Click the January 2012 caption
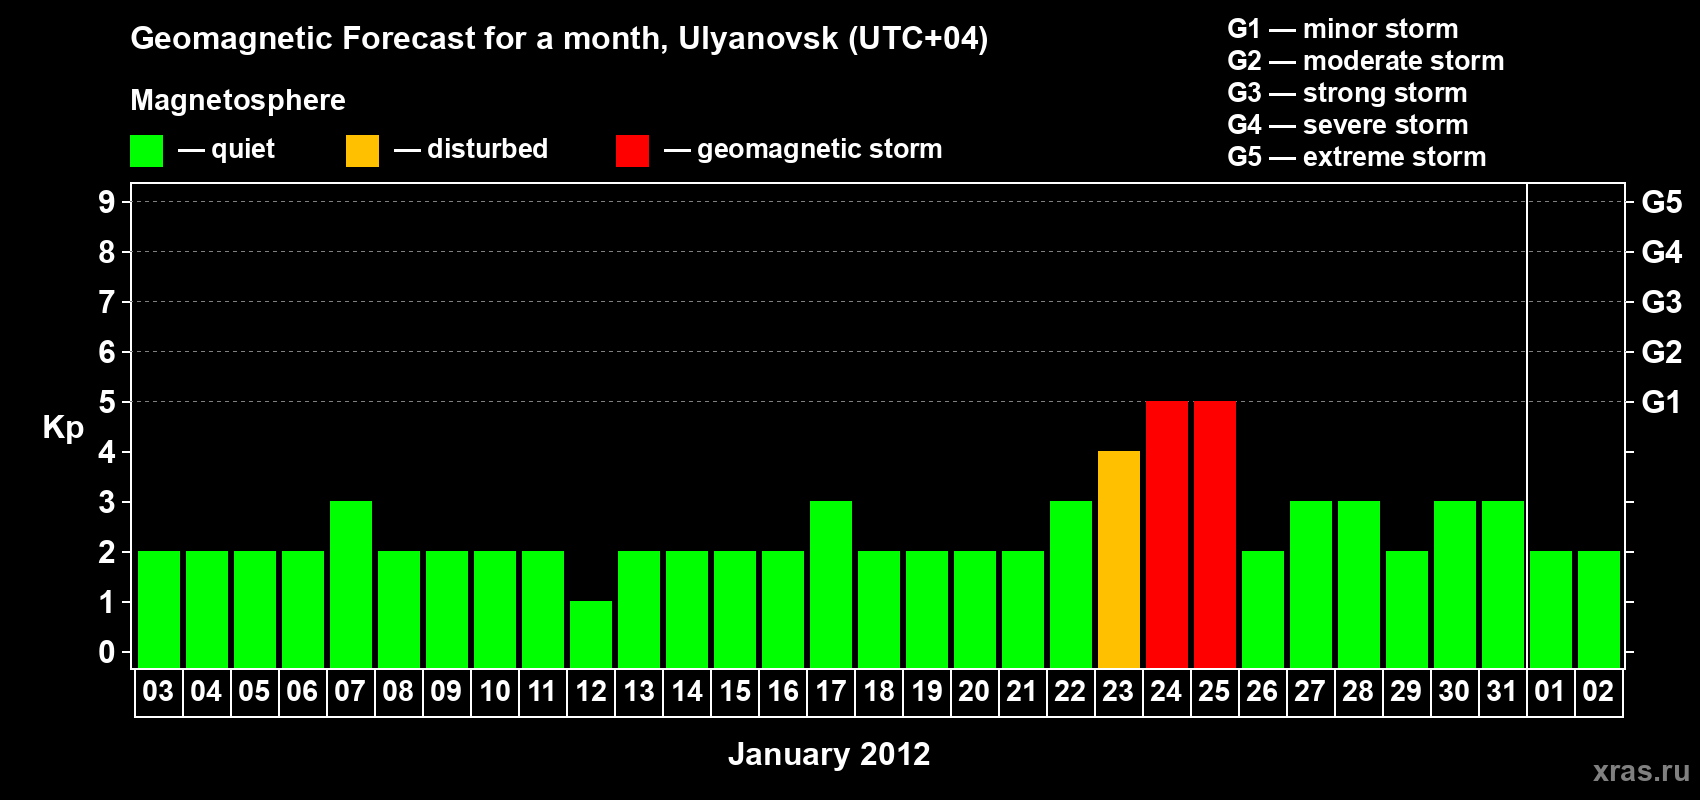The height and width of the screenshot is (800, 1700). click(x=829, y=754)
